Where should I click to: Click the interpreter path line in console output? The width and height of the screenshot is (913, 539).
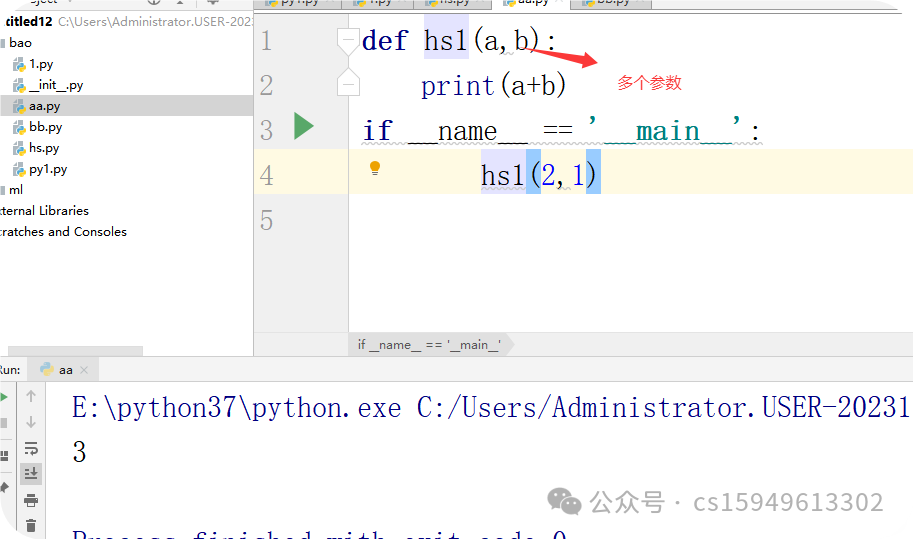point(490,407)
